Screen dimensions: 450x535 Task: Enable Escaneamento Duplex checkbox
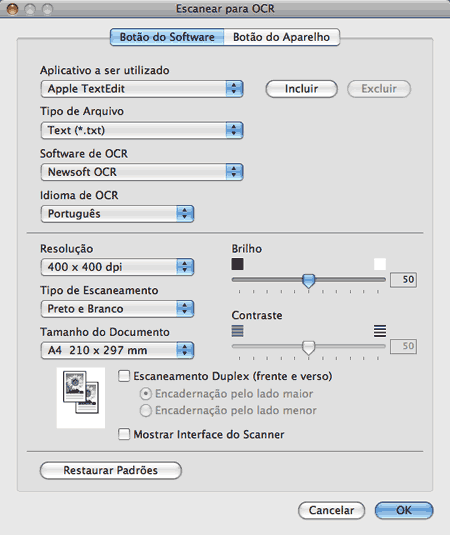coord(124,376)
